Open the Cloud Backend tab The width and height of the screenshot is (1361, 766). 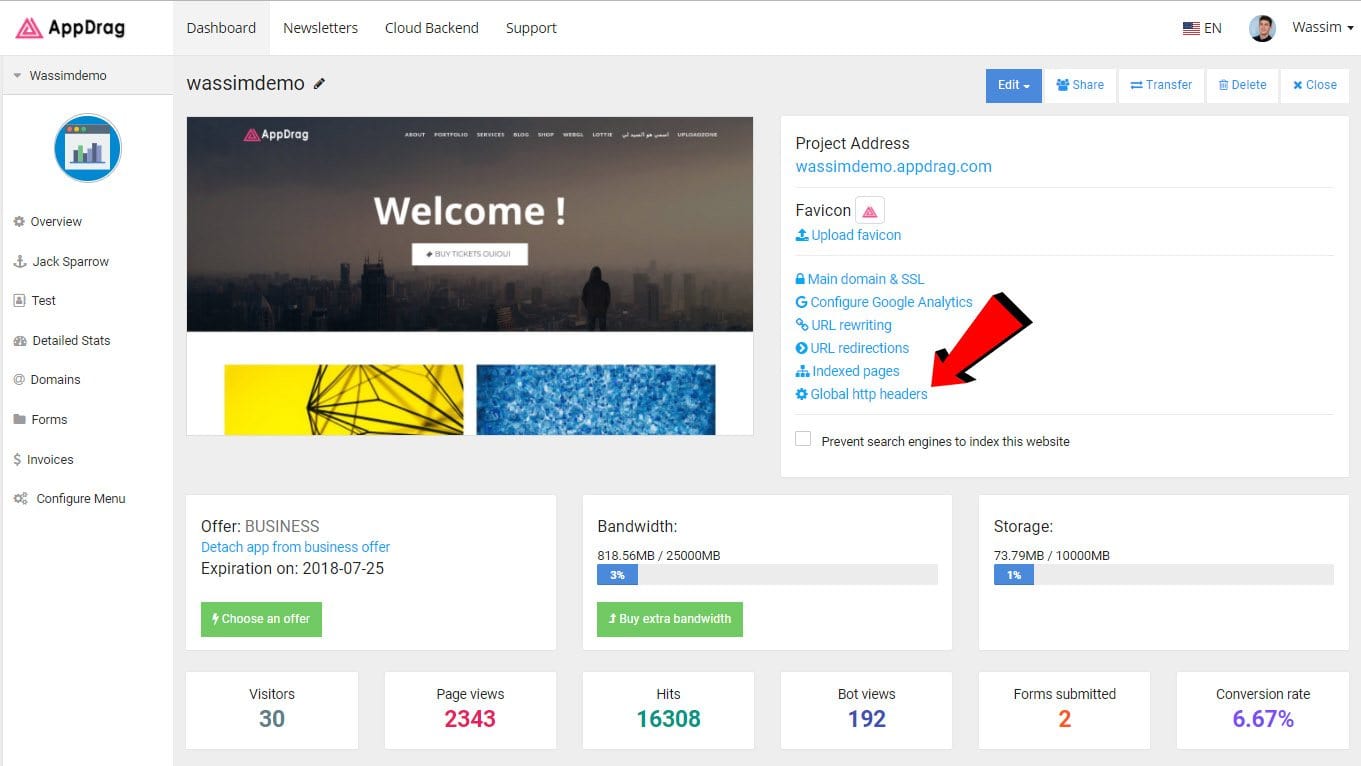coord(432,28)
